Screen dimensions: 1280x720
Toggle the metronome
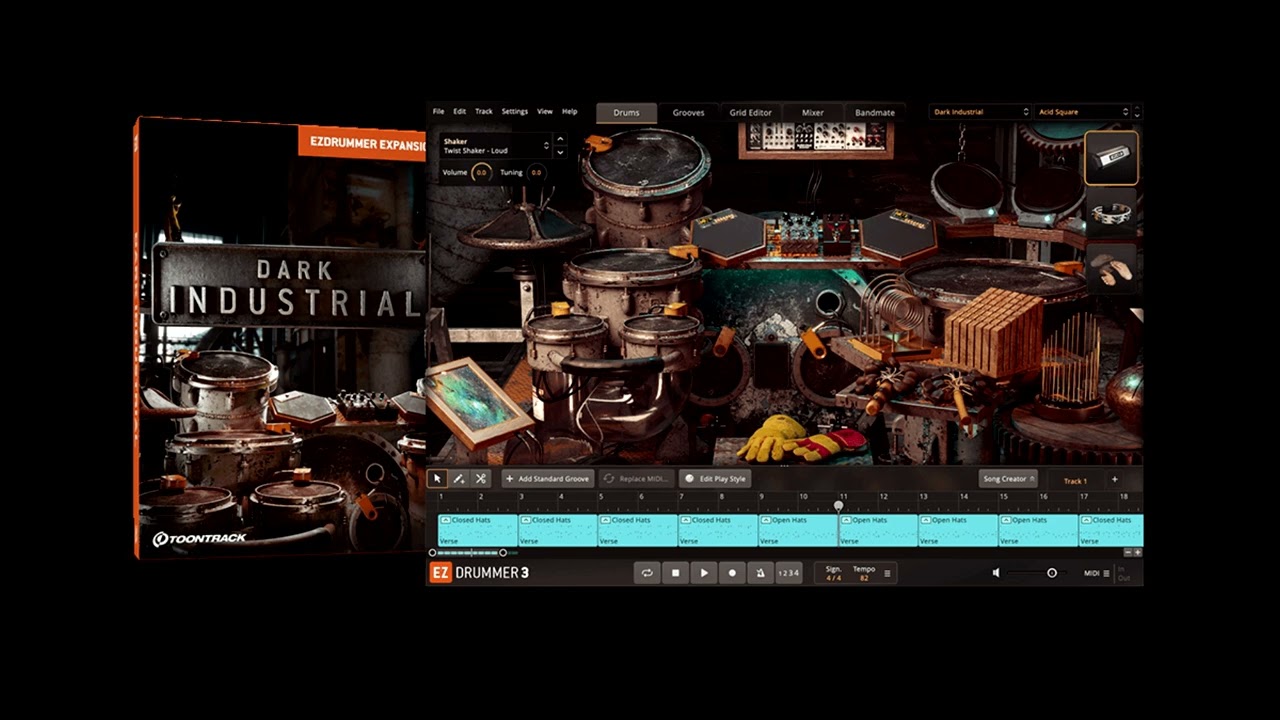[760, 573]
